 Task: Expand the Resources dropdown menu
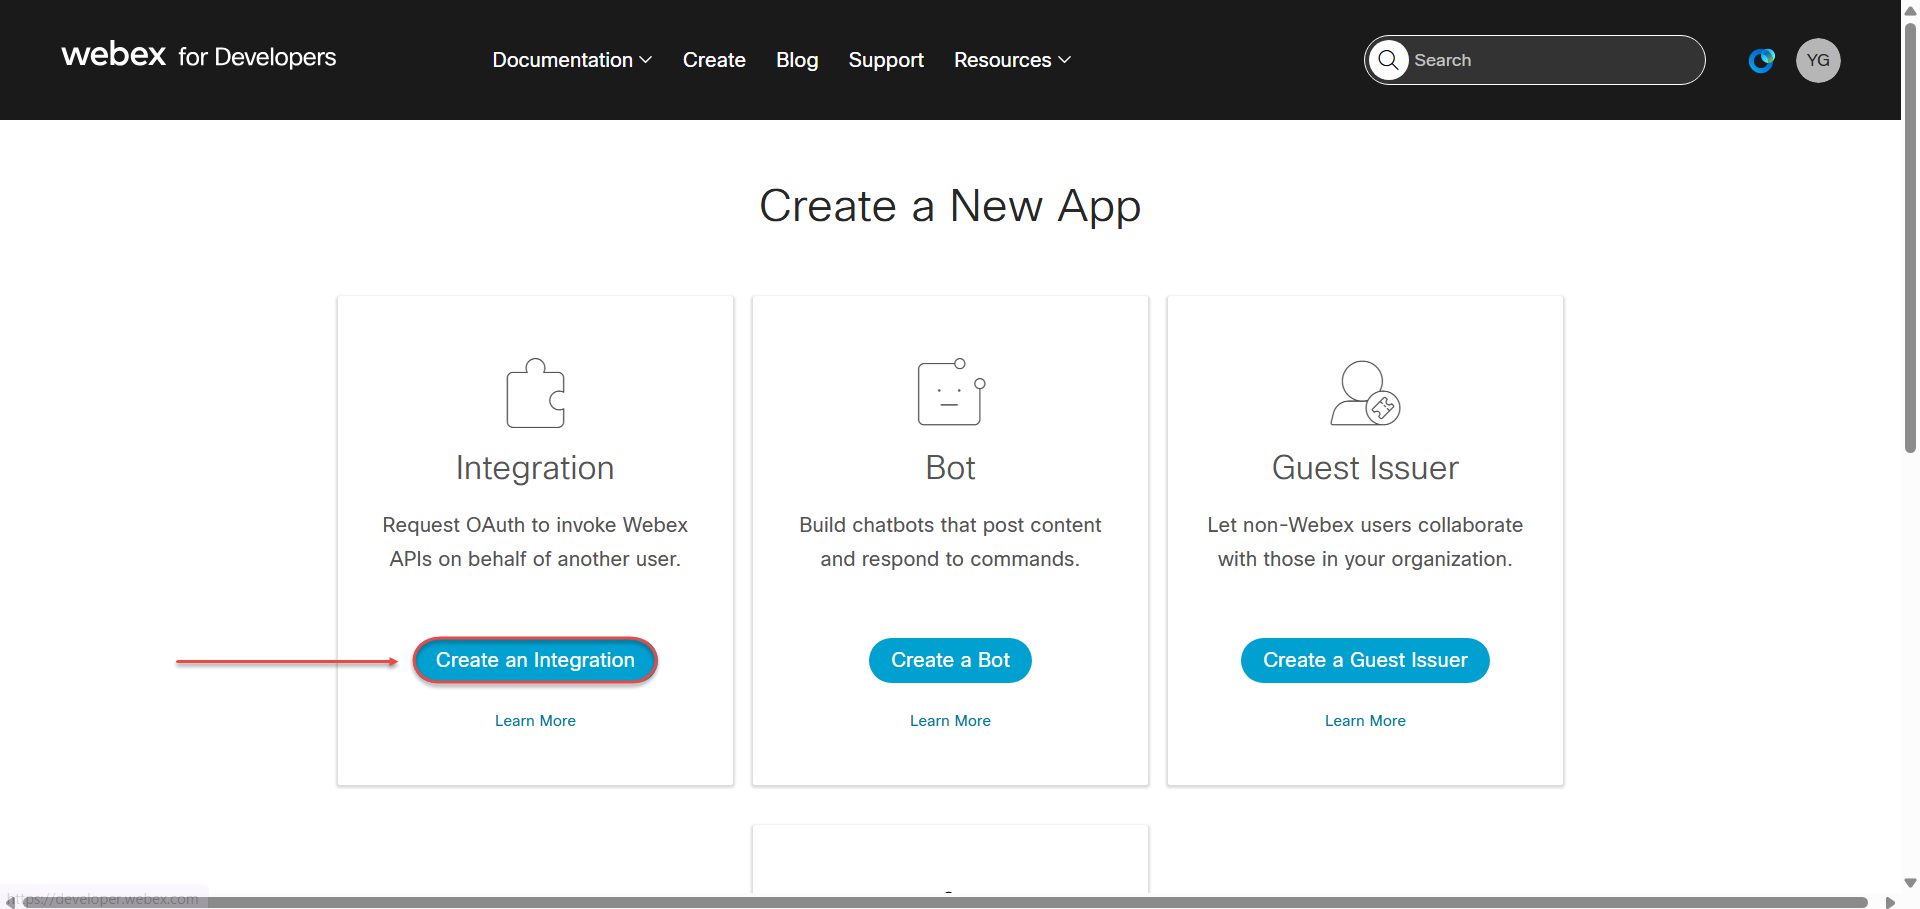1012,60
